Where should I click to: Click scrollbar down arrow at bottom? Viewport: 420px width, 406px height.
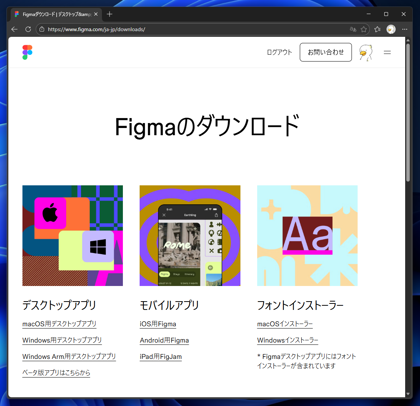pyautogui.click(x=408, y=394)
